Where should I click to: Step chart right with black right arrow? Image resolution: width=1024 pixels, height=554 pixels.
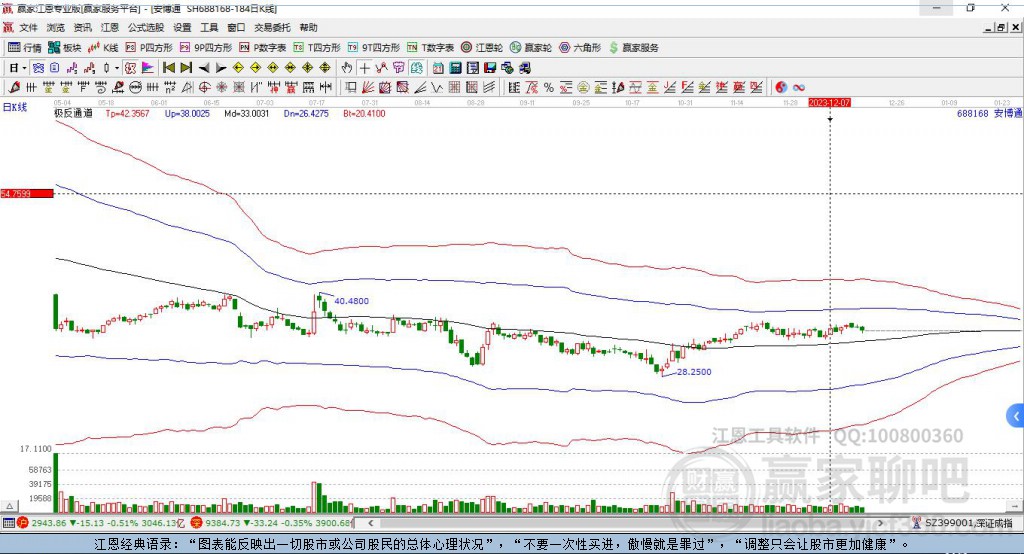pos(221,68)
